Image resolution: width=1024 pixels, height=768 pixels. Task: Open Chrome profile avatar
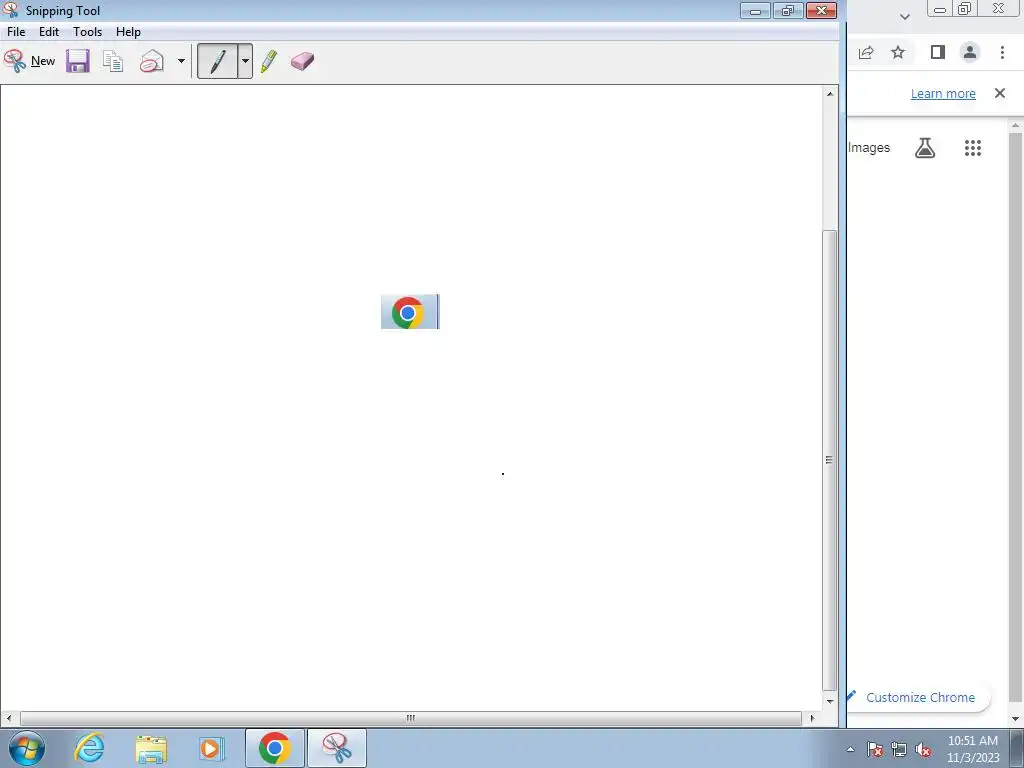click(x=970, y=52)
